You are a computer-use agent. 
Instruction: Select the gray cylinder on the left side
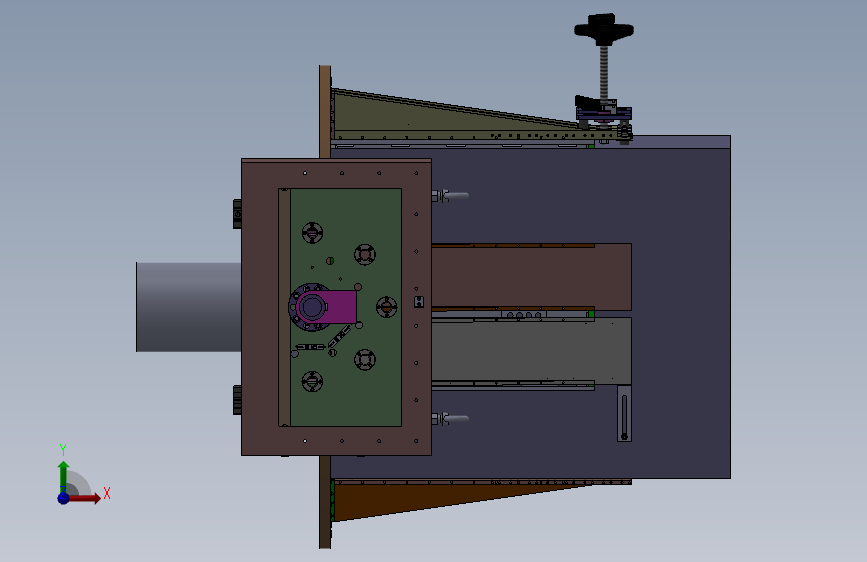click(x=189, y=307)
